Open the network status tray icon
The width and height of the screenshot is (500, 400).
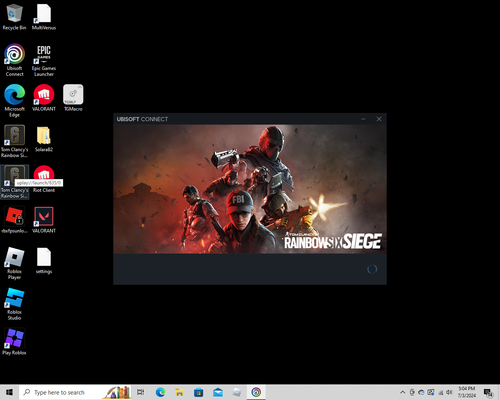pyautogui.click(x=440, y=392)
